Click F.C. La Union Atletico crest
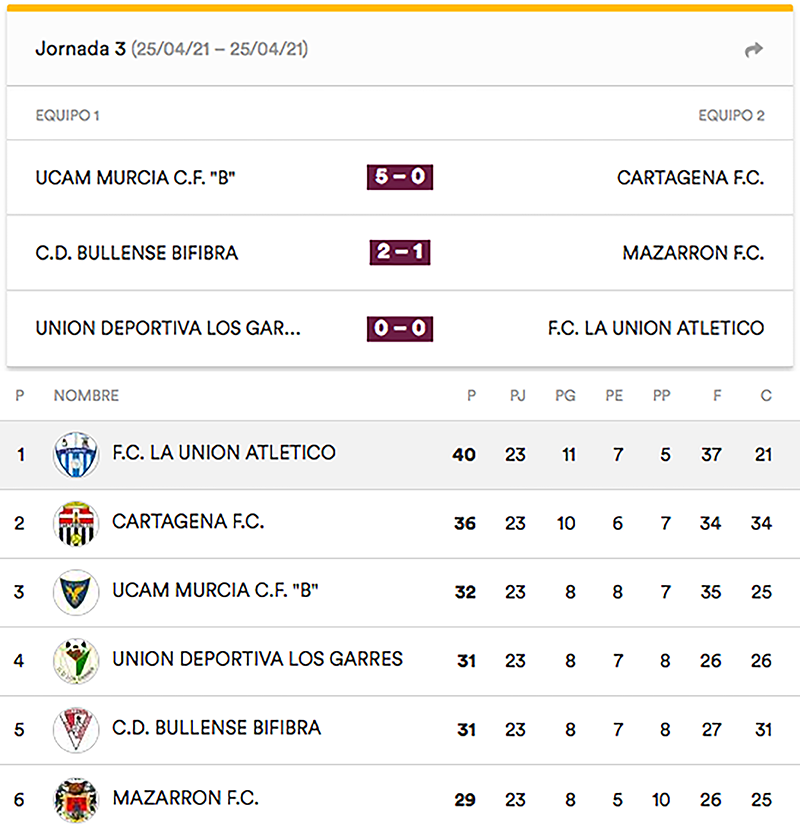The image size is (800, 834). 76,455
